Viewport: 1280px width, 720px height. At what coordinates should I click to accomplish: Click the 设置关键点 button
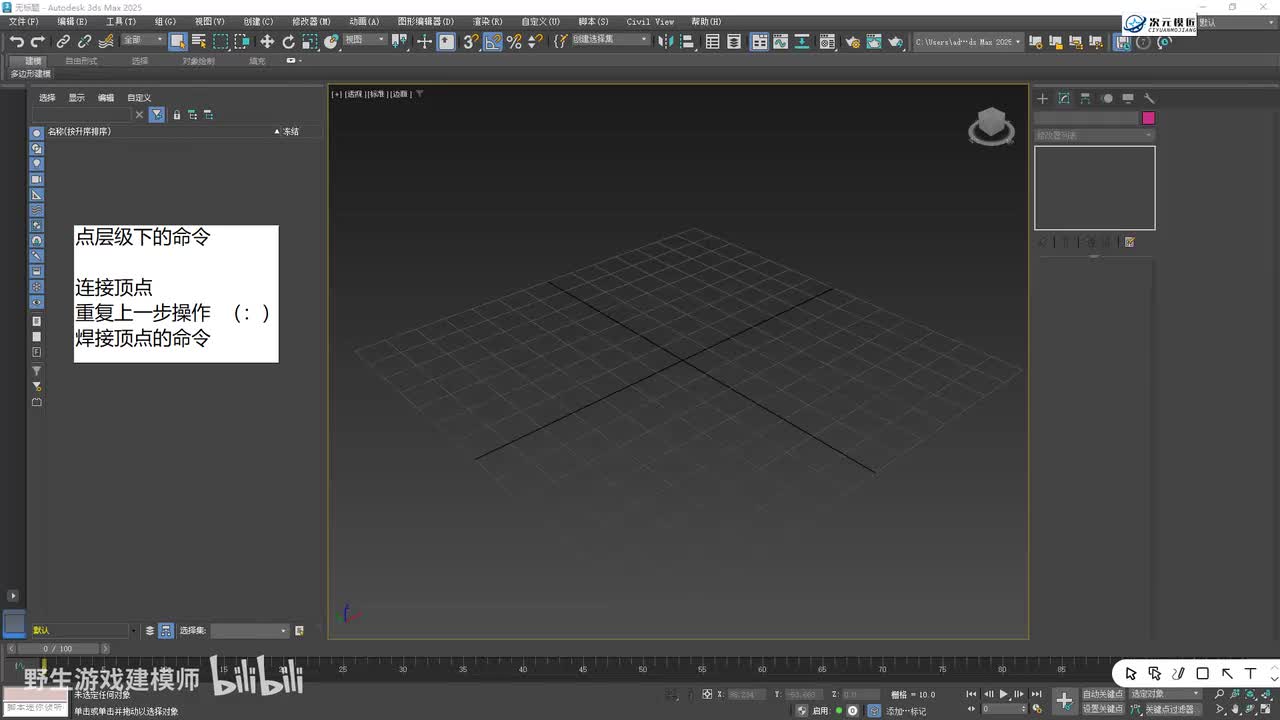pyautogui.click(x=1103, y=709)
